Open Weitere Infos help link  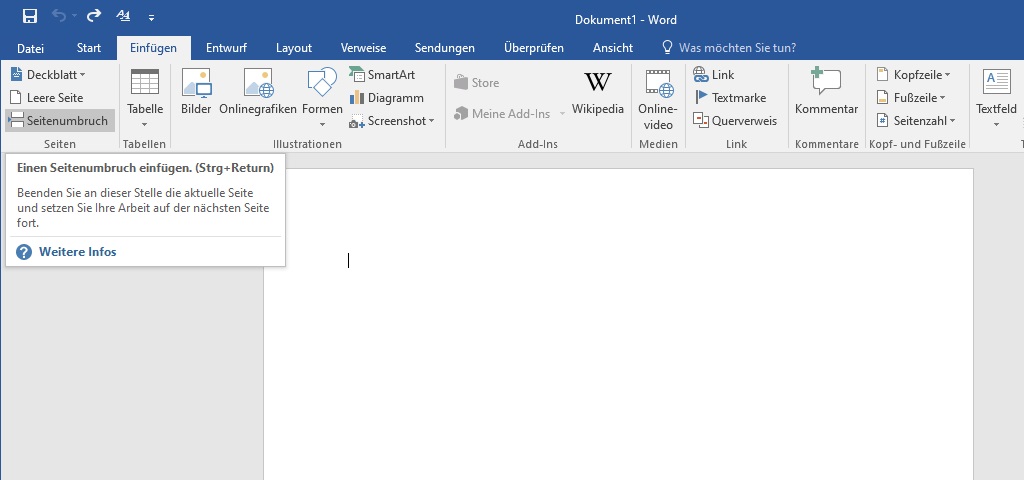click(77, 252)
